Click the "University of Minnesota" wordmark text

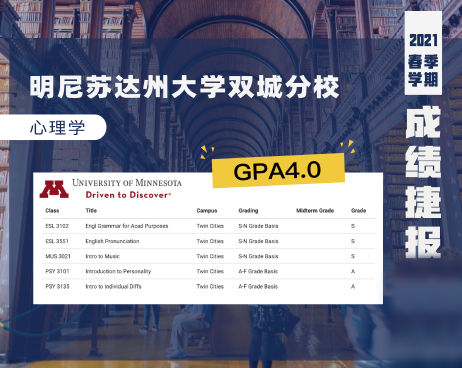(x=127, y=183)
